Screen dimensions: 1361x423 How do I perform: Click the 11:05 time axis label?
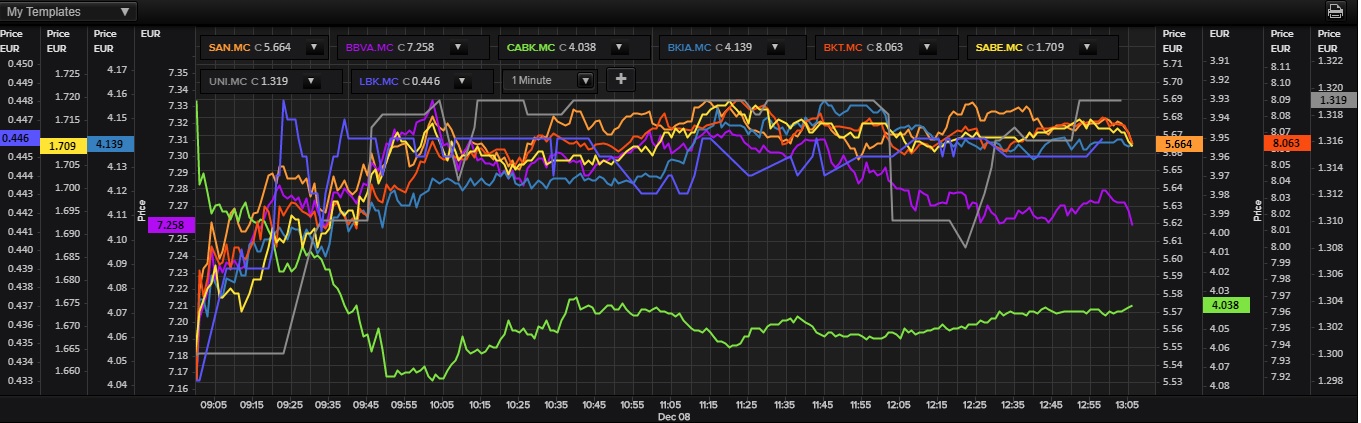click(x=671, y=405)
